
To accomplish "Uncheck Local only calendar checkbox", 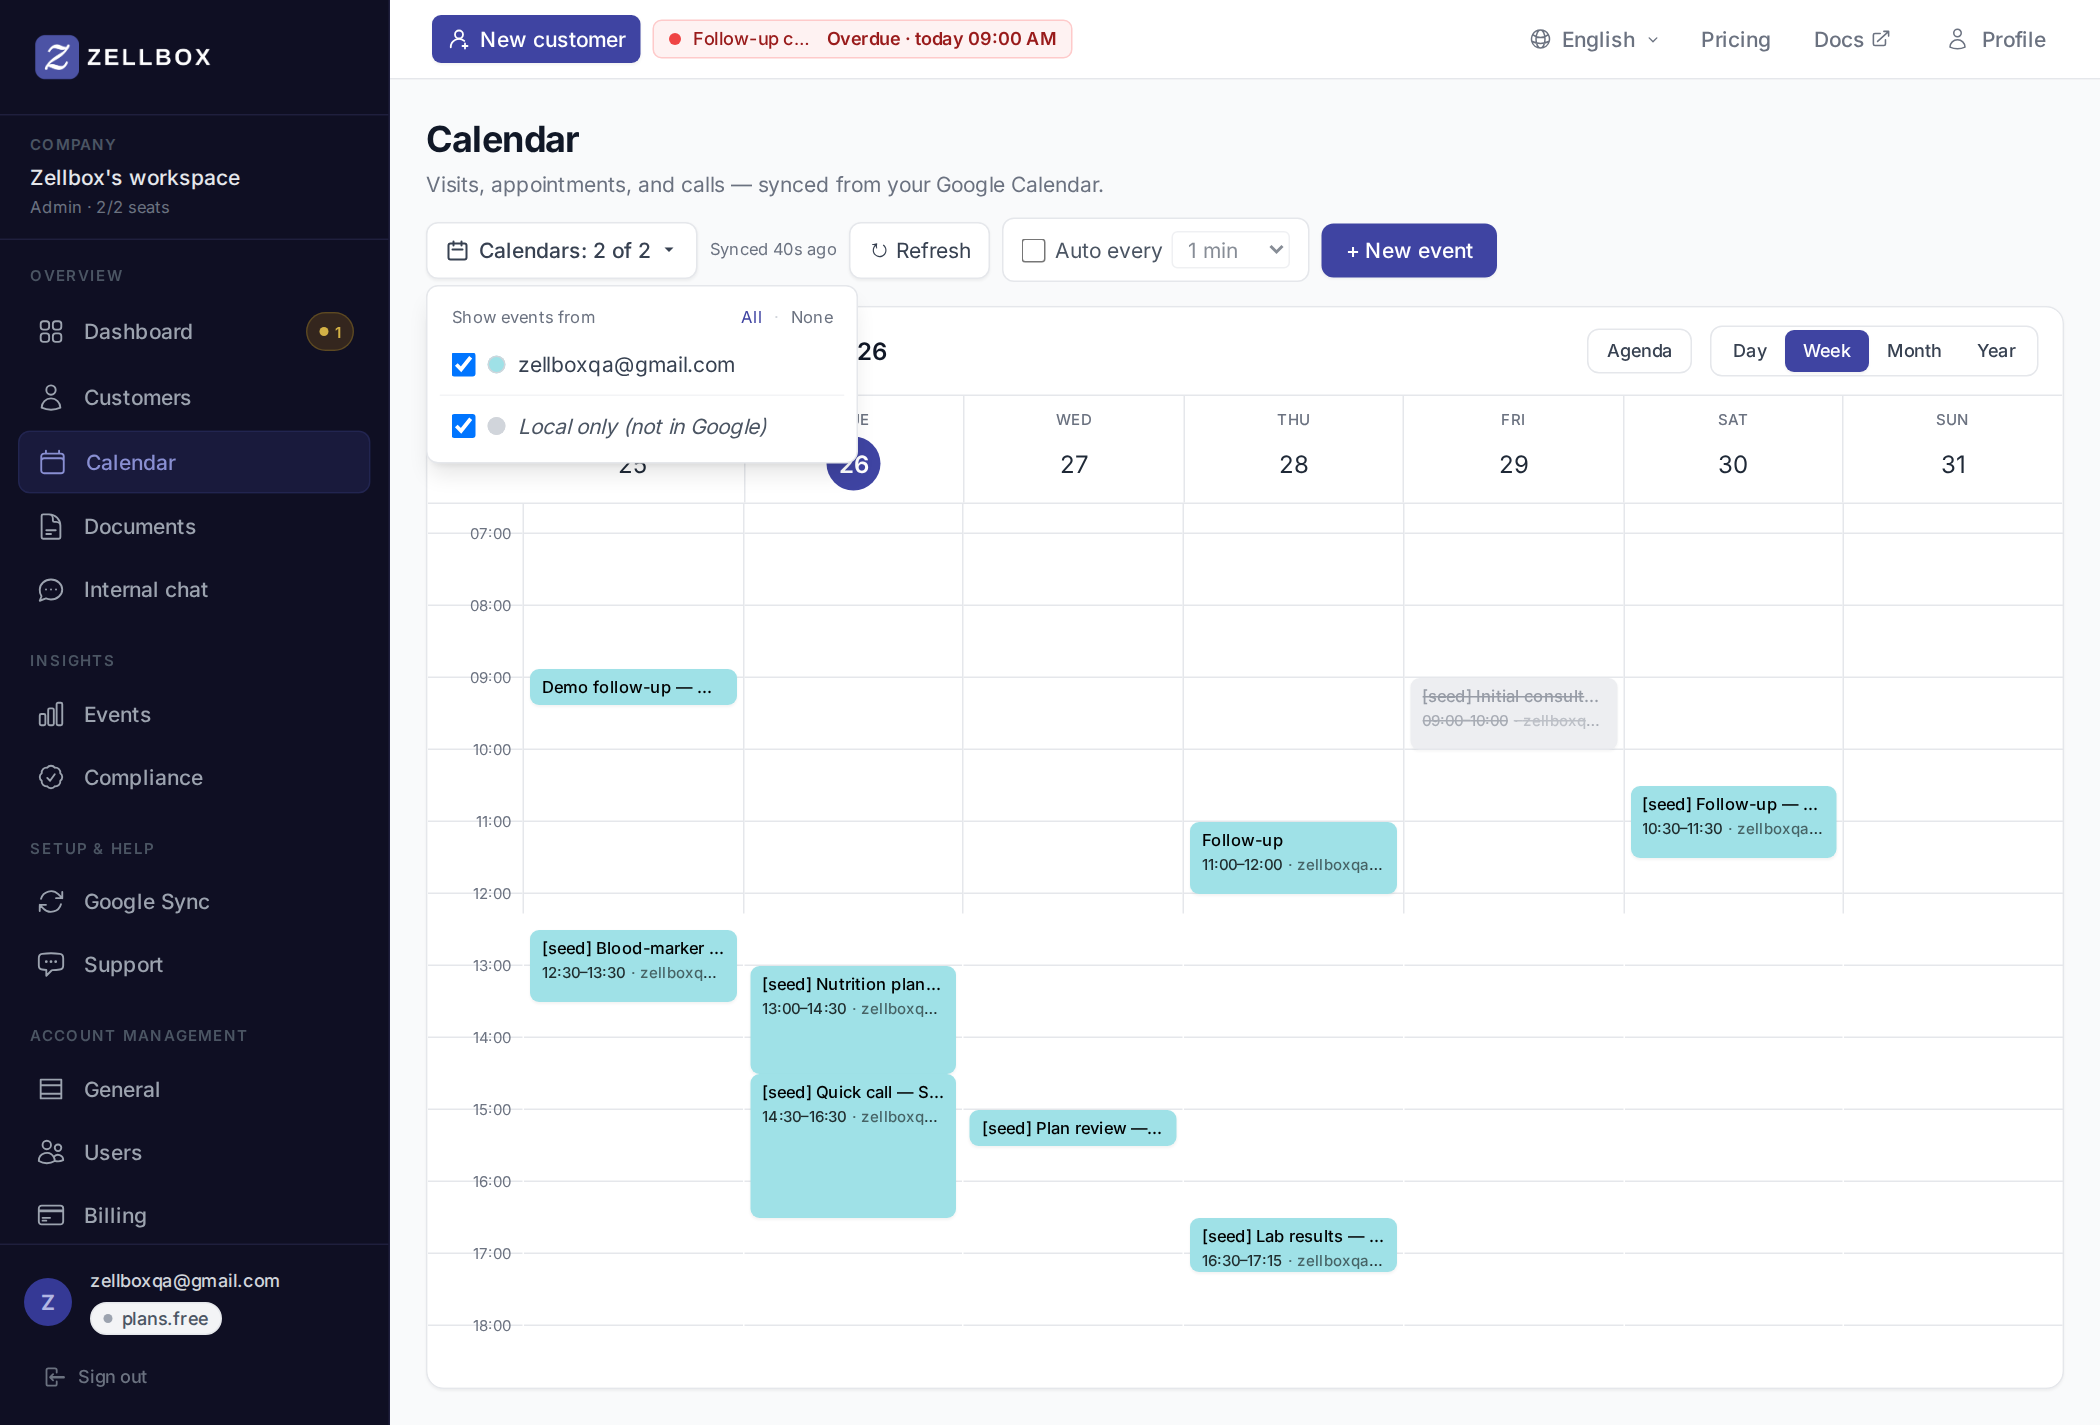I will (x=464, y=426).
